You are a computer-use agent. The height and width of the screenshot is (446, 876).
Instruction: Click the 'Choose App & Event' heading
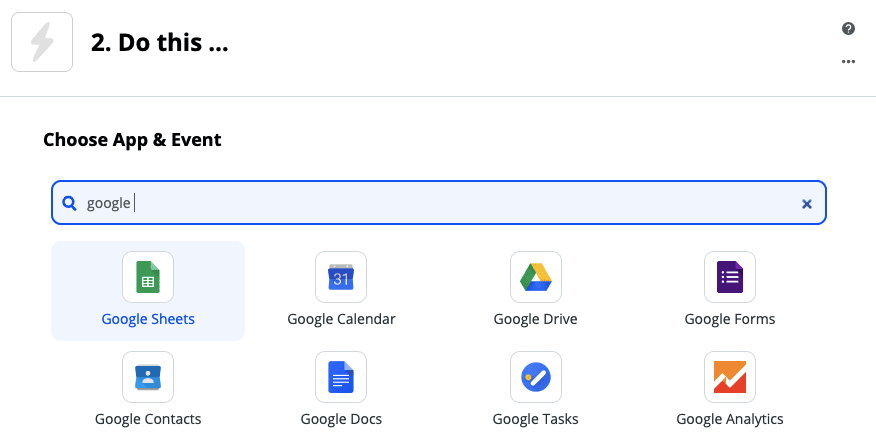[132, 140]
